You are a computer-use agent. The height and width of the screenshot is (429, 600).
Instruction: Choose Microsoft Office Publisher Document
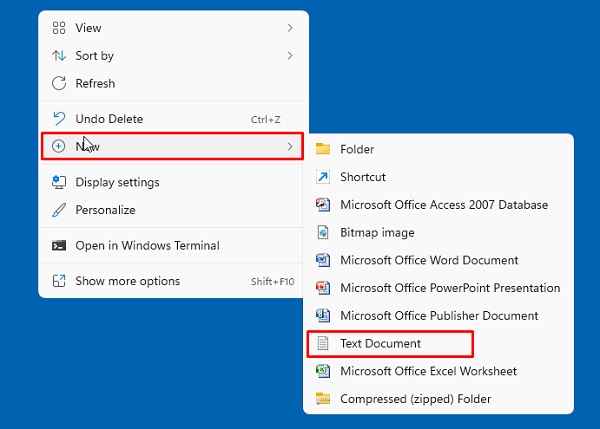pos(439,316)
